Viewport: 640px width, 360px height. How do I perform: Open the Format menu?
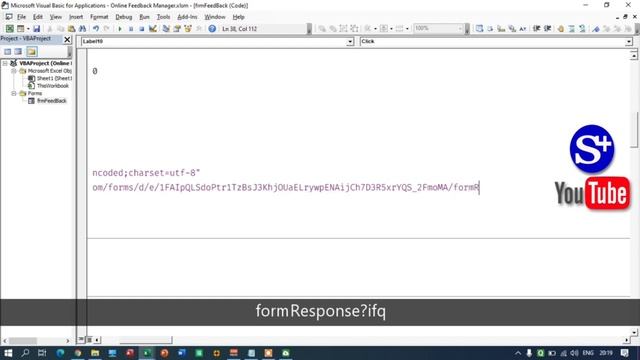pos(99,17)
